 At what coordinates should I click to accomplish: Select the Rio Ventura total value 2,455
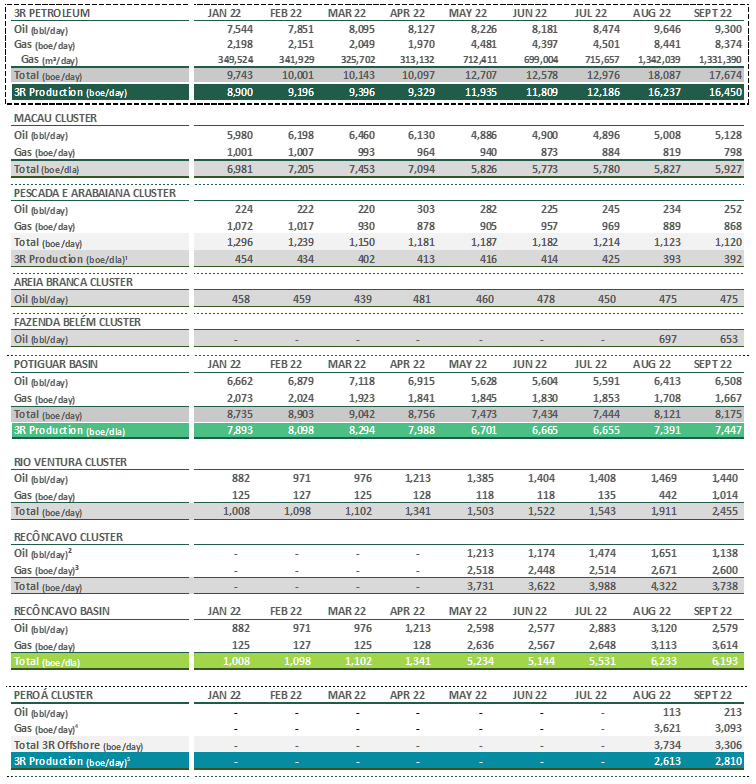click(724, 512)
